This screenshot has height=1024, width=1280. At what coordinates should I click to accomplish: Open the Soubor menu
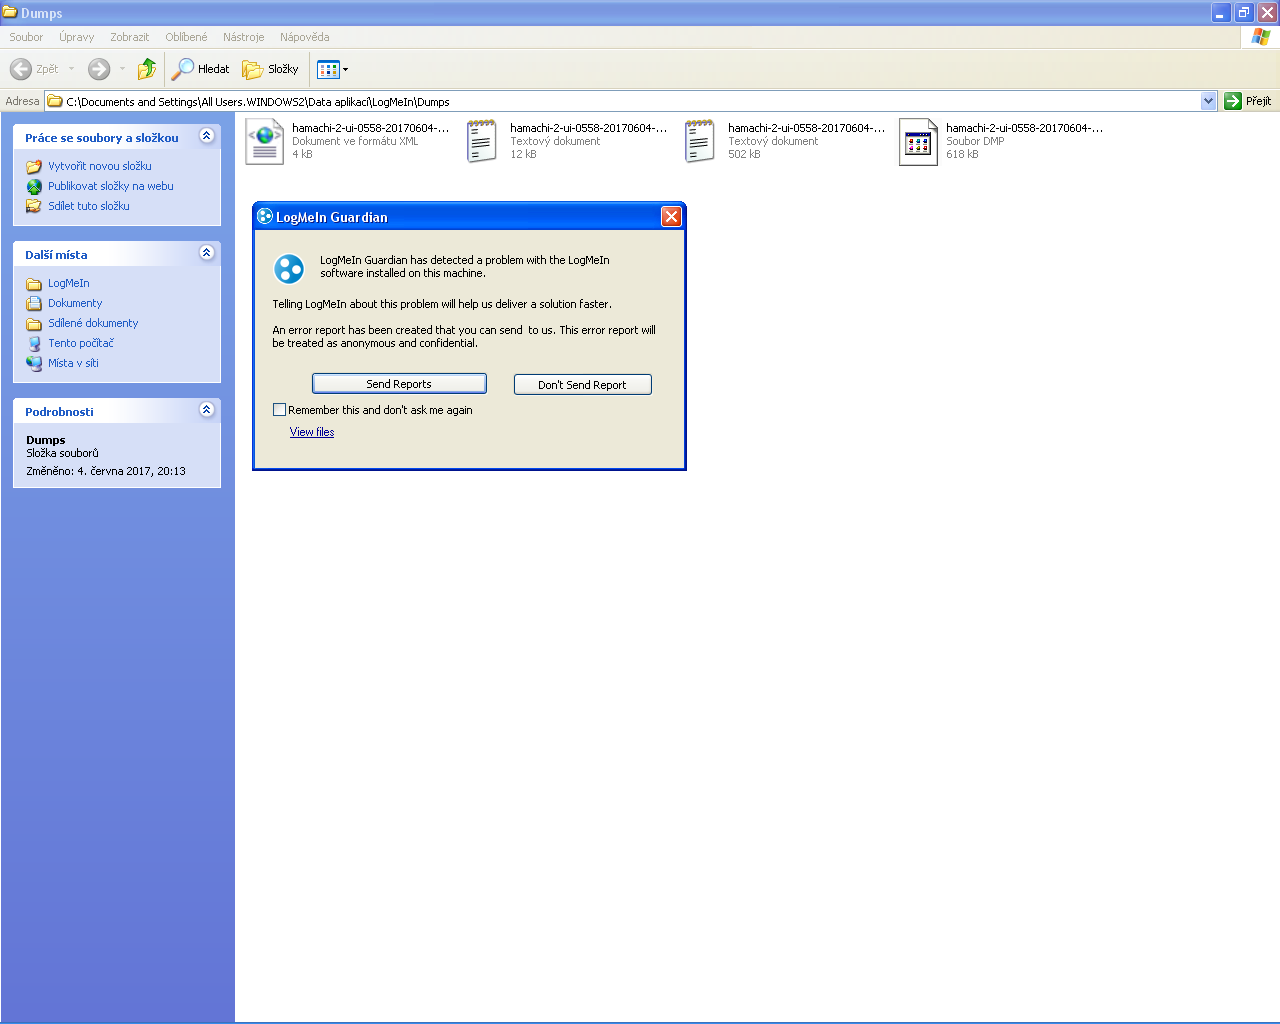click(26, 37)
